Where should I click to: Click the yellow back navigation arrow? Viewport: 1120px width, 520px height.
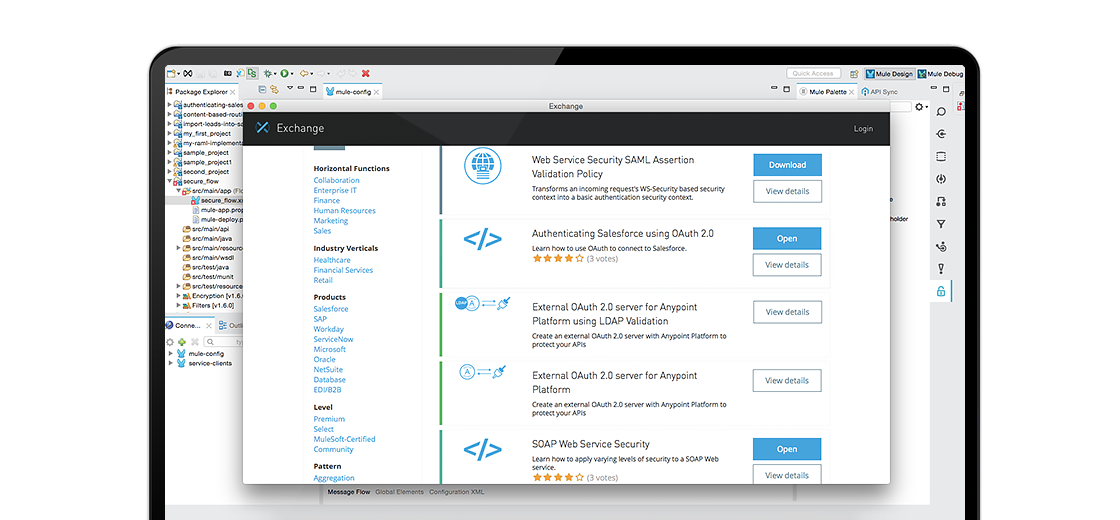coord(304,73)
